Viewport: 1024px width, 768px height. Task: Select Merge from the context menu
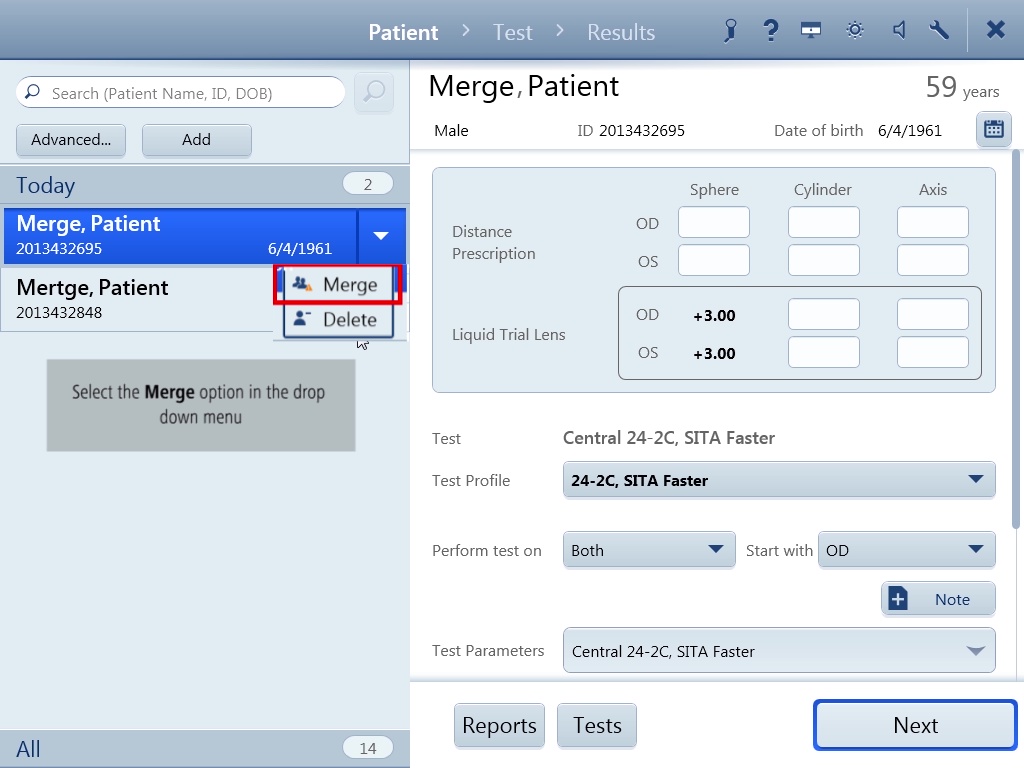pyautogui.click(x=344, y=284)
